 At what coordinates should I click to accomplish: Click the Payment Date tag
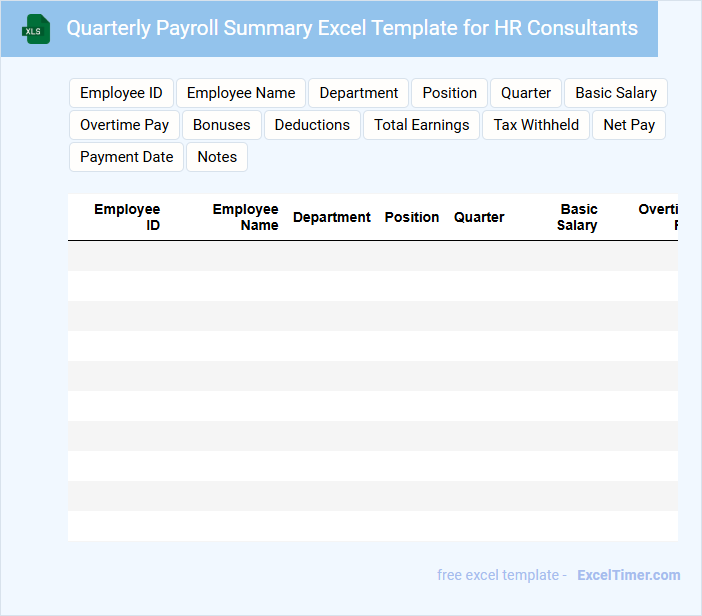click(x=126, y=157)
